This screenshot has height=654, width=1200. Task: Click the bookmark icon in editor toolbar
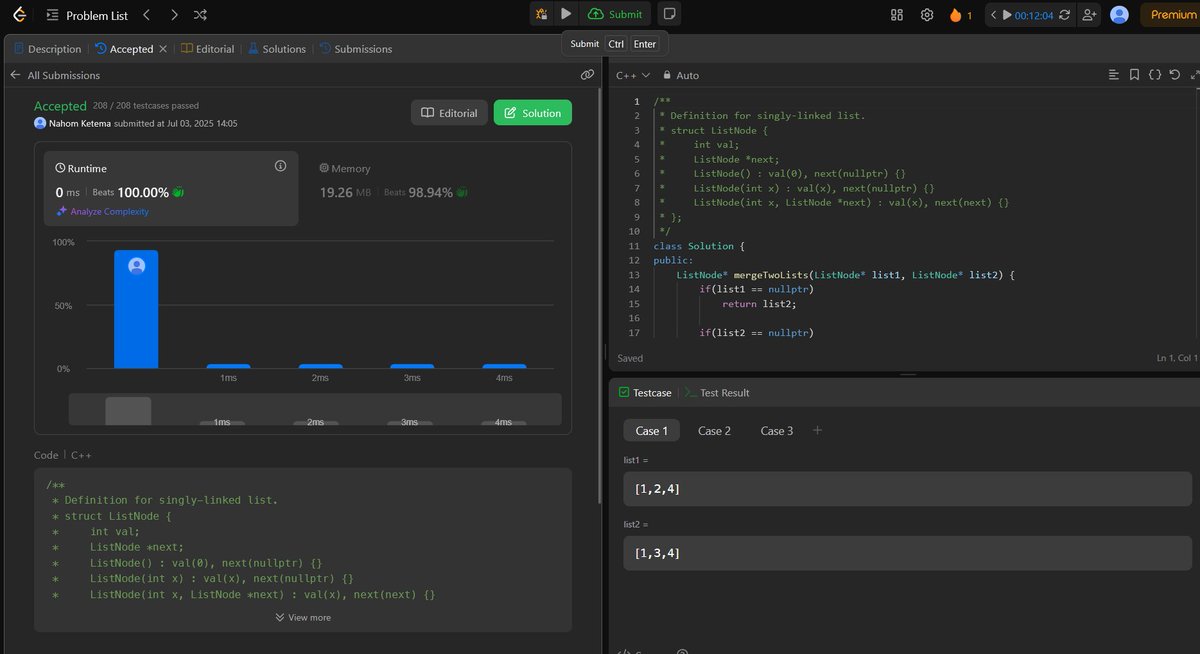(x=1134, y=75)
